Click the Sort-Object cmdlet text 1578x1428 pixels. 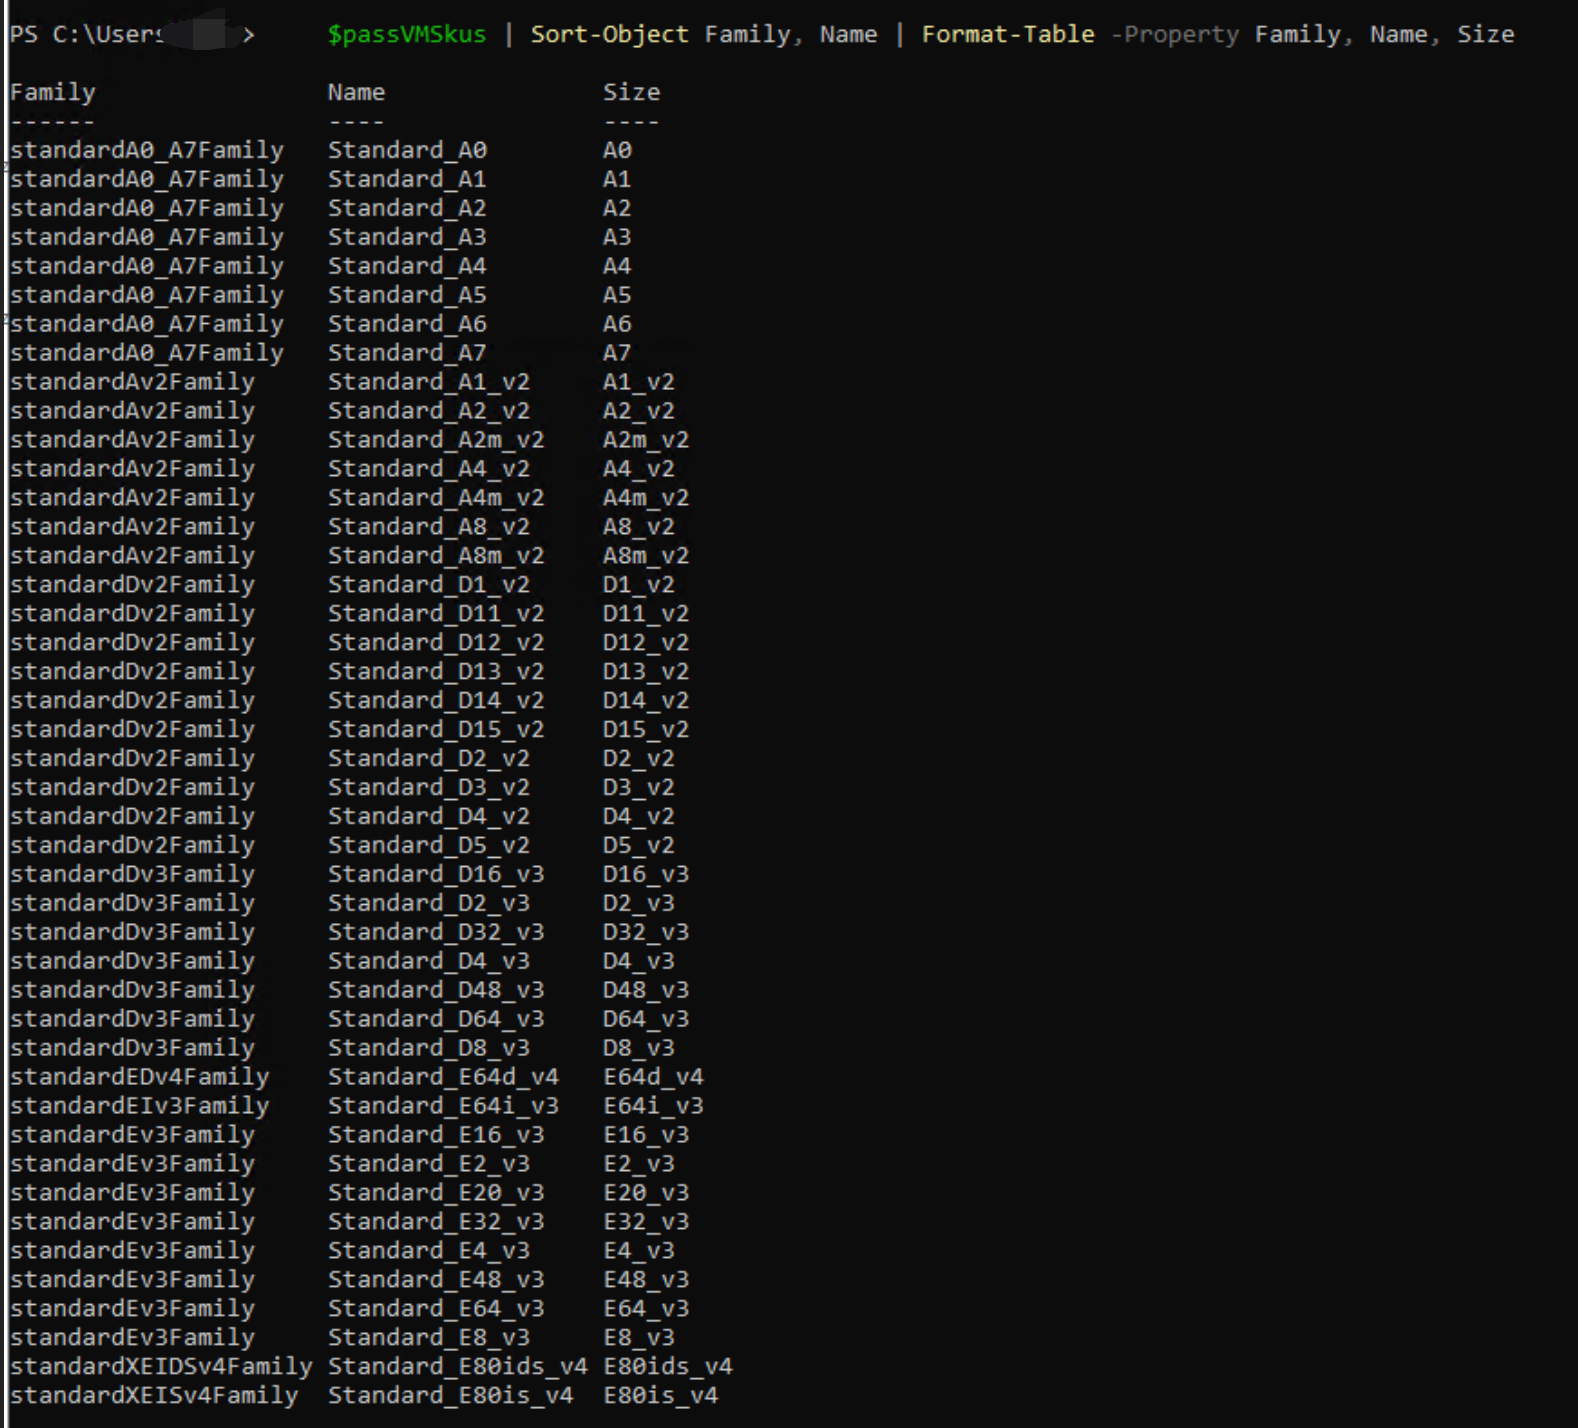coord(609,35)
